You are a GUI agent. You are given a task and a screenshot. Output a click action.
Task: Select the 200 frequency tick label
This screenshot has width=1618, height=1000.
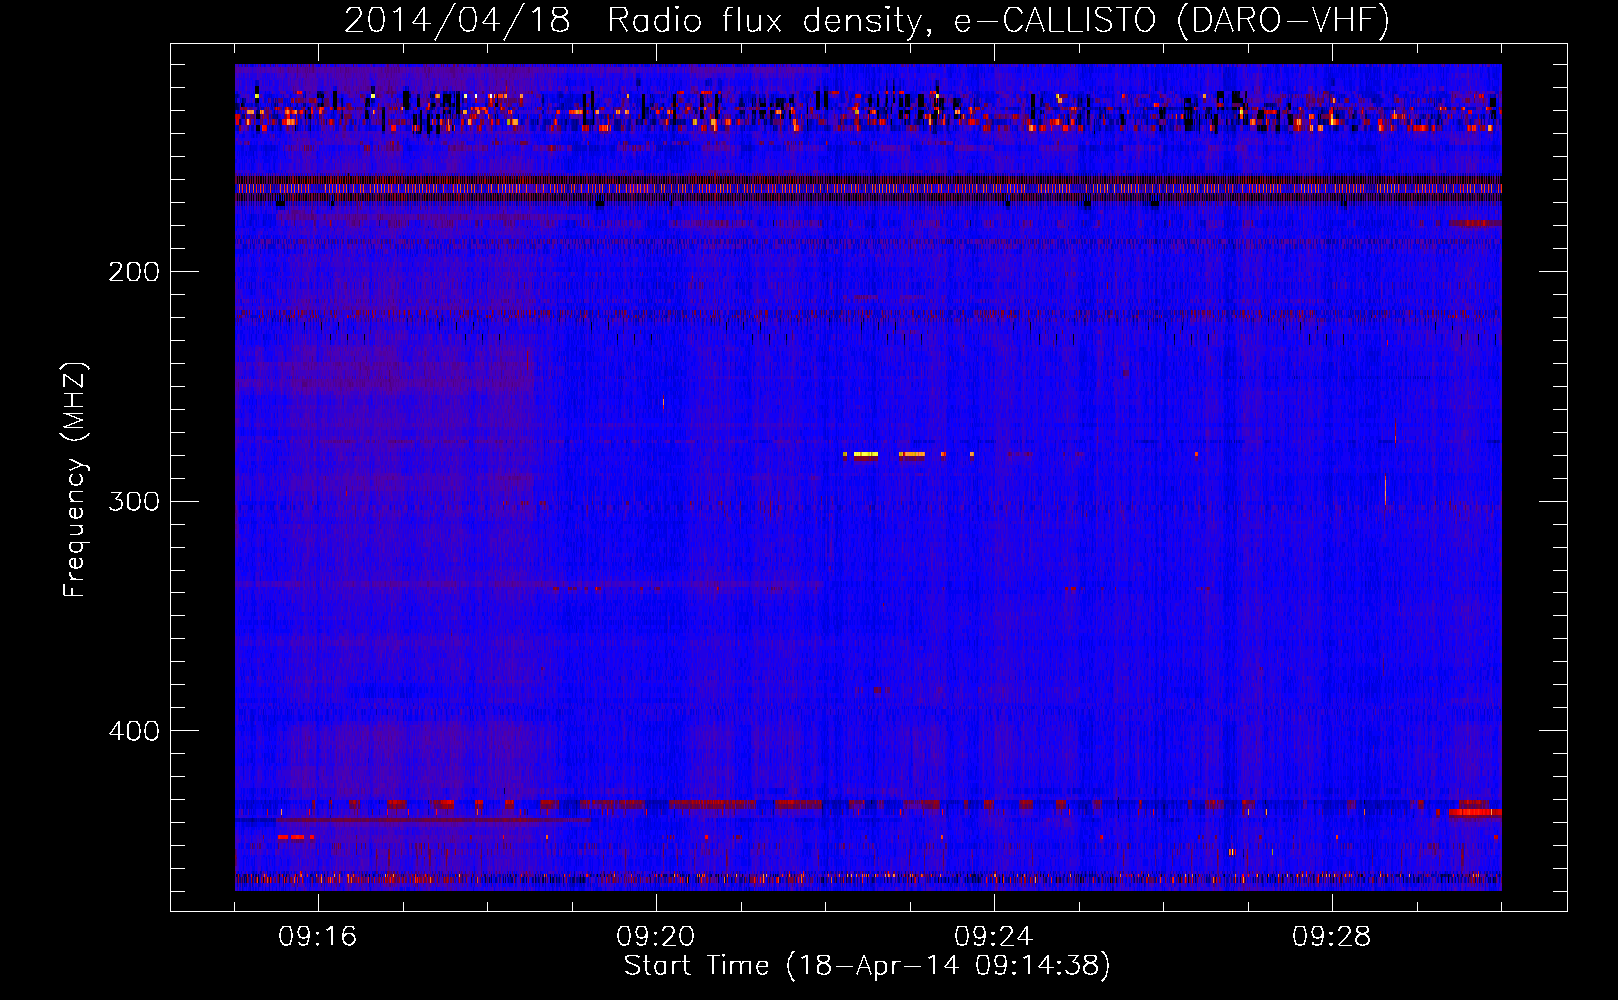[x=133, y=271]
